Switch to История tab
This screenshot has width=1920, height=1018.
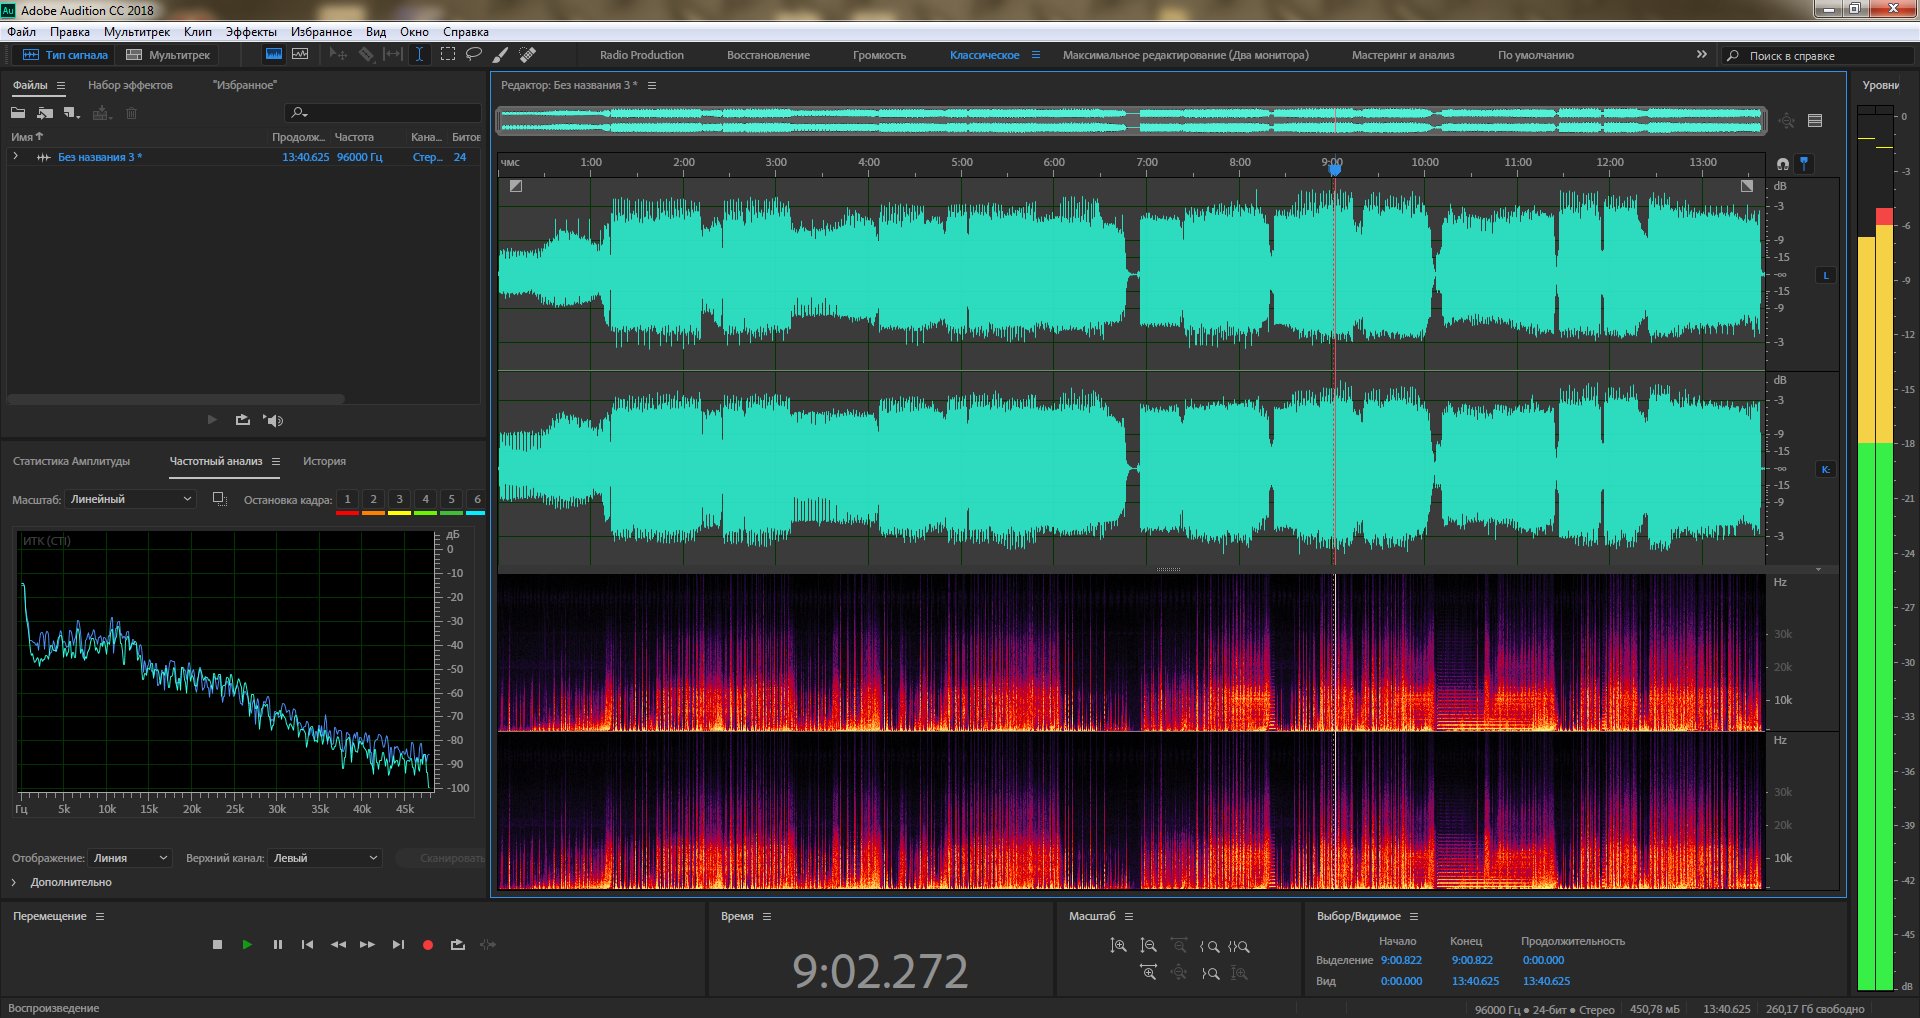click(x=324, y=461)
